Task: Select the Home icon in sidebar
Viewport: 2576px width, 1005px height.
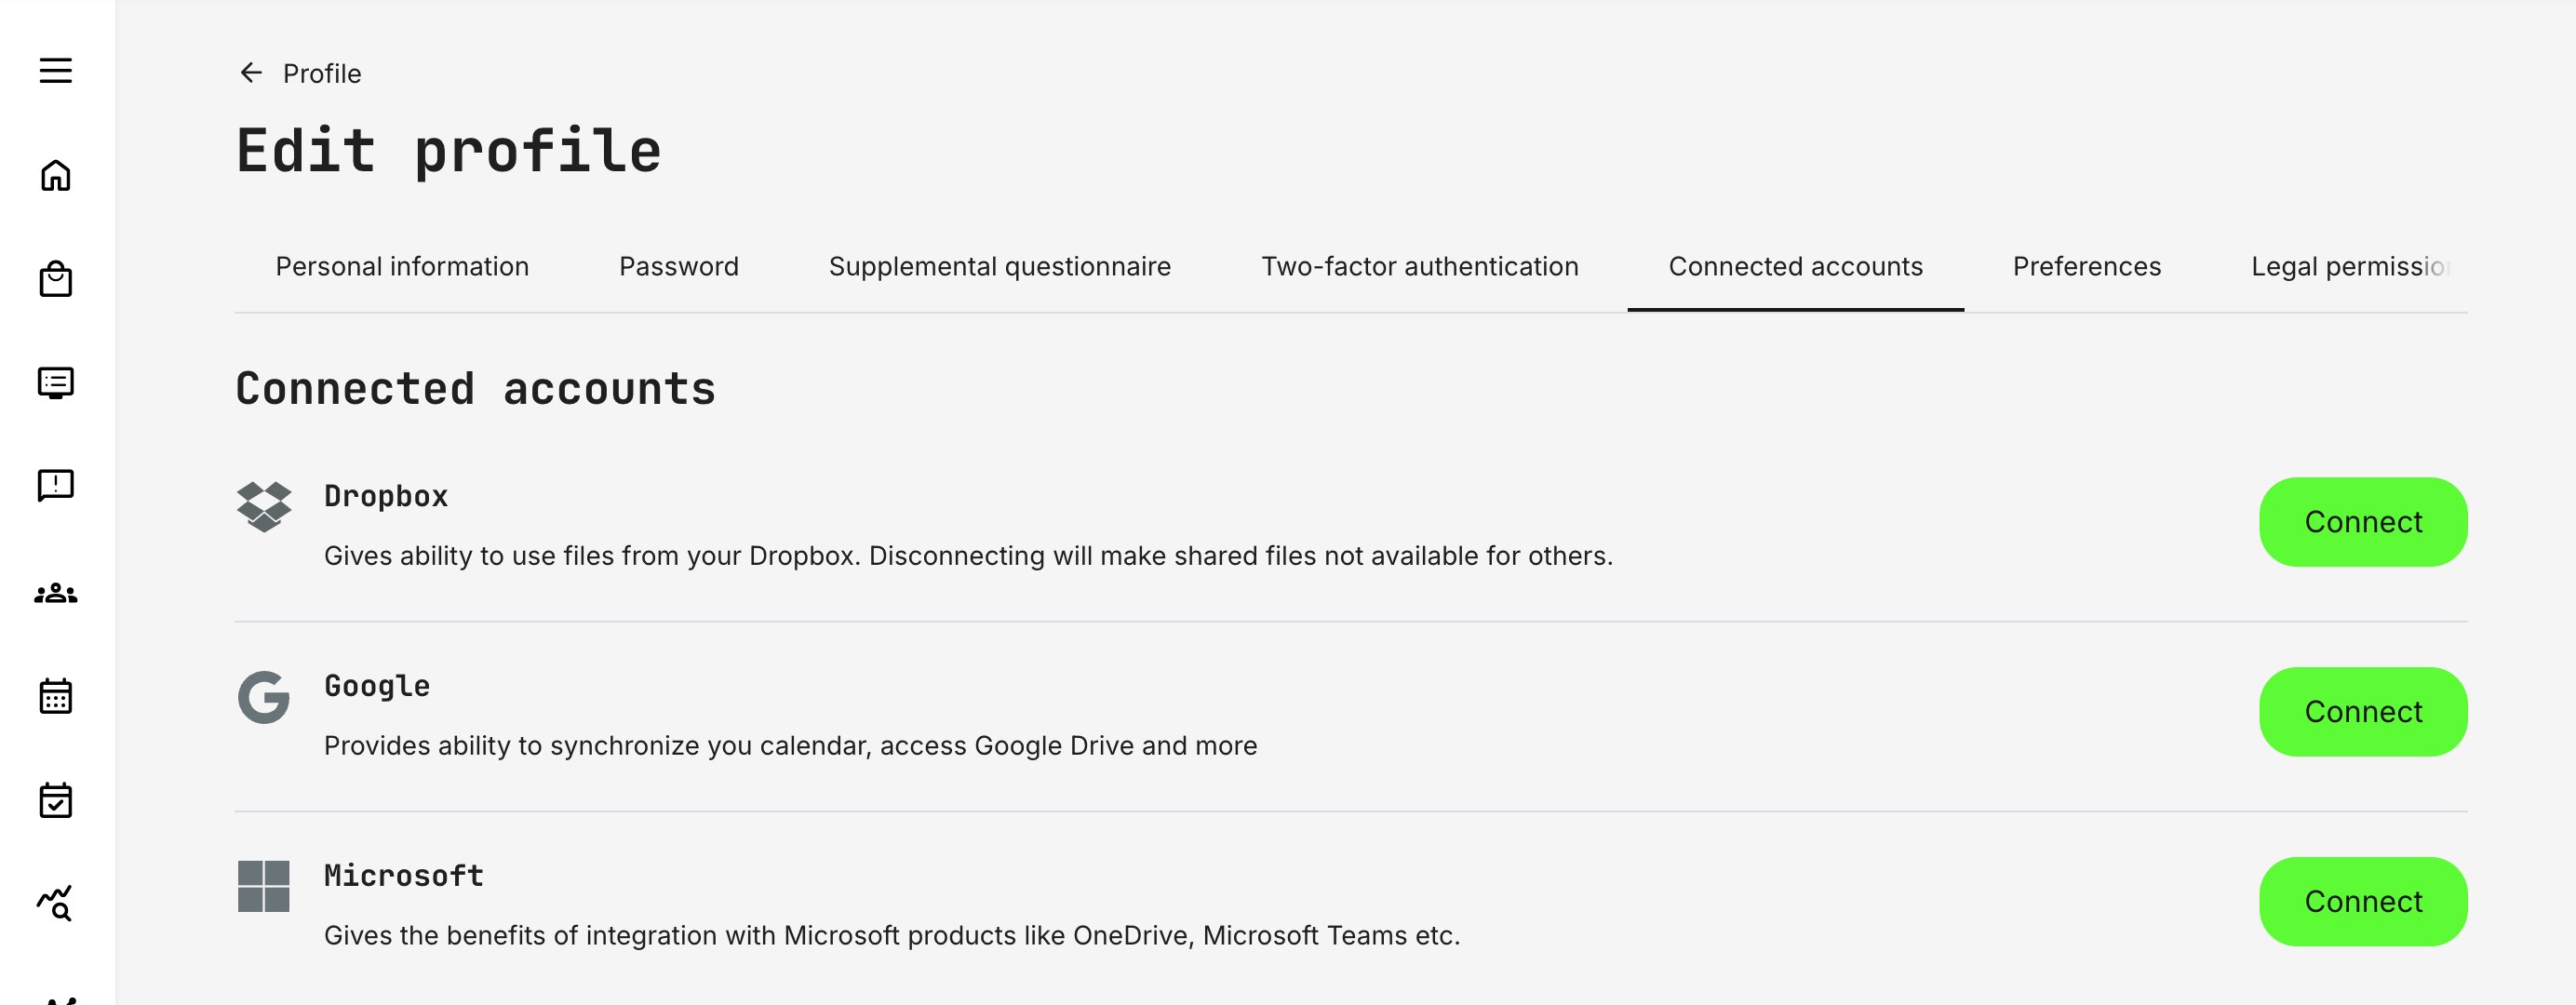Action: (55, 176)
